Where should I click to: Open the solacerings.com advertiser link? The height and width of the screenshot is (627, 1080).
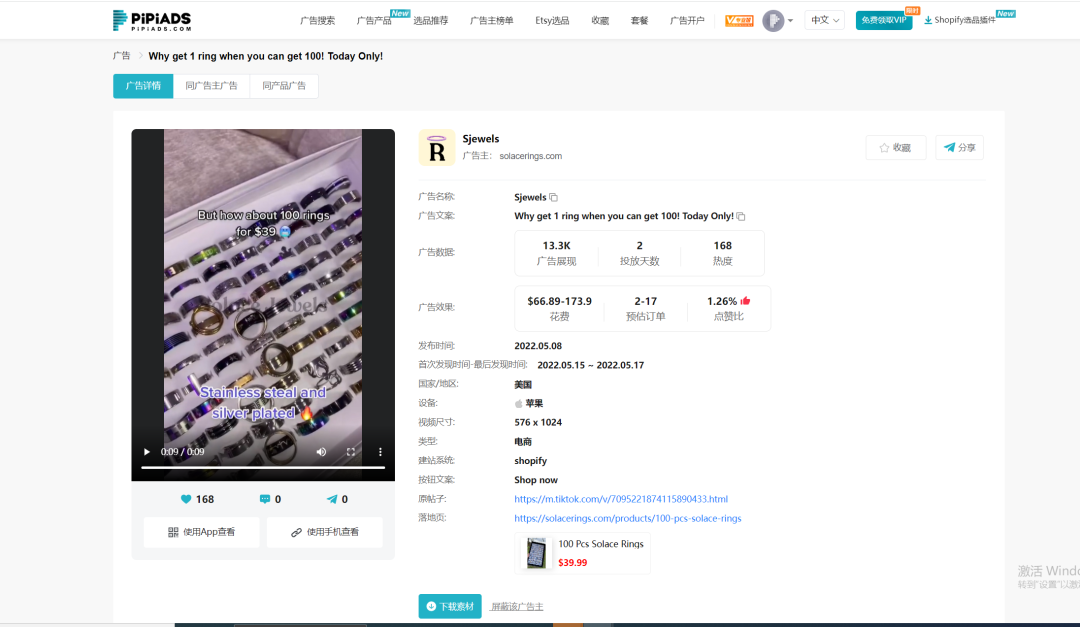pos(530,156)
